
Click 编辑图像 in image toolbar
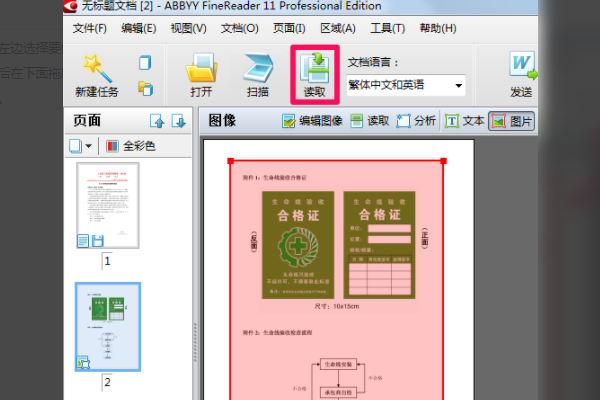(312, 121)
